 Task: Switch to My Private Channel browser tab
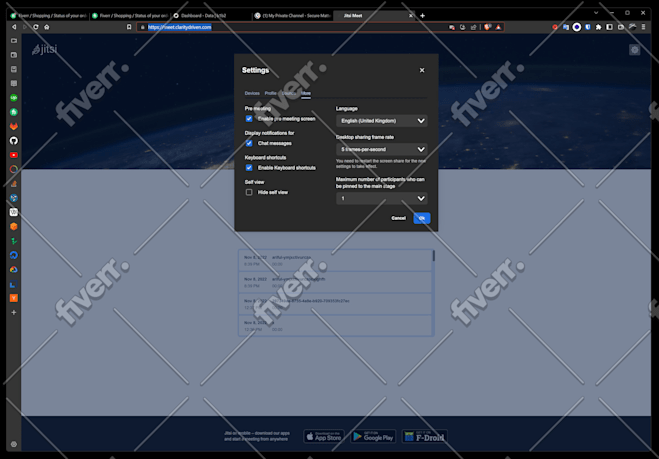292,16
